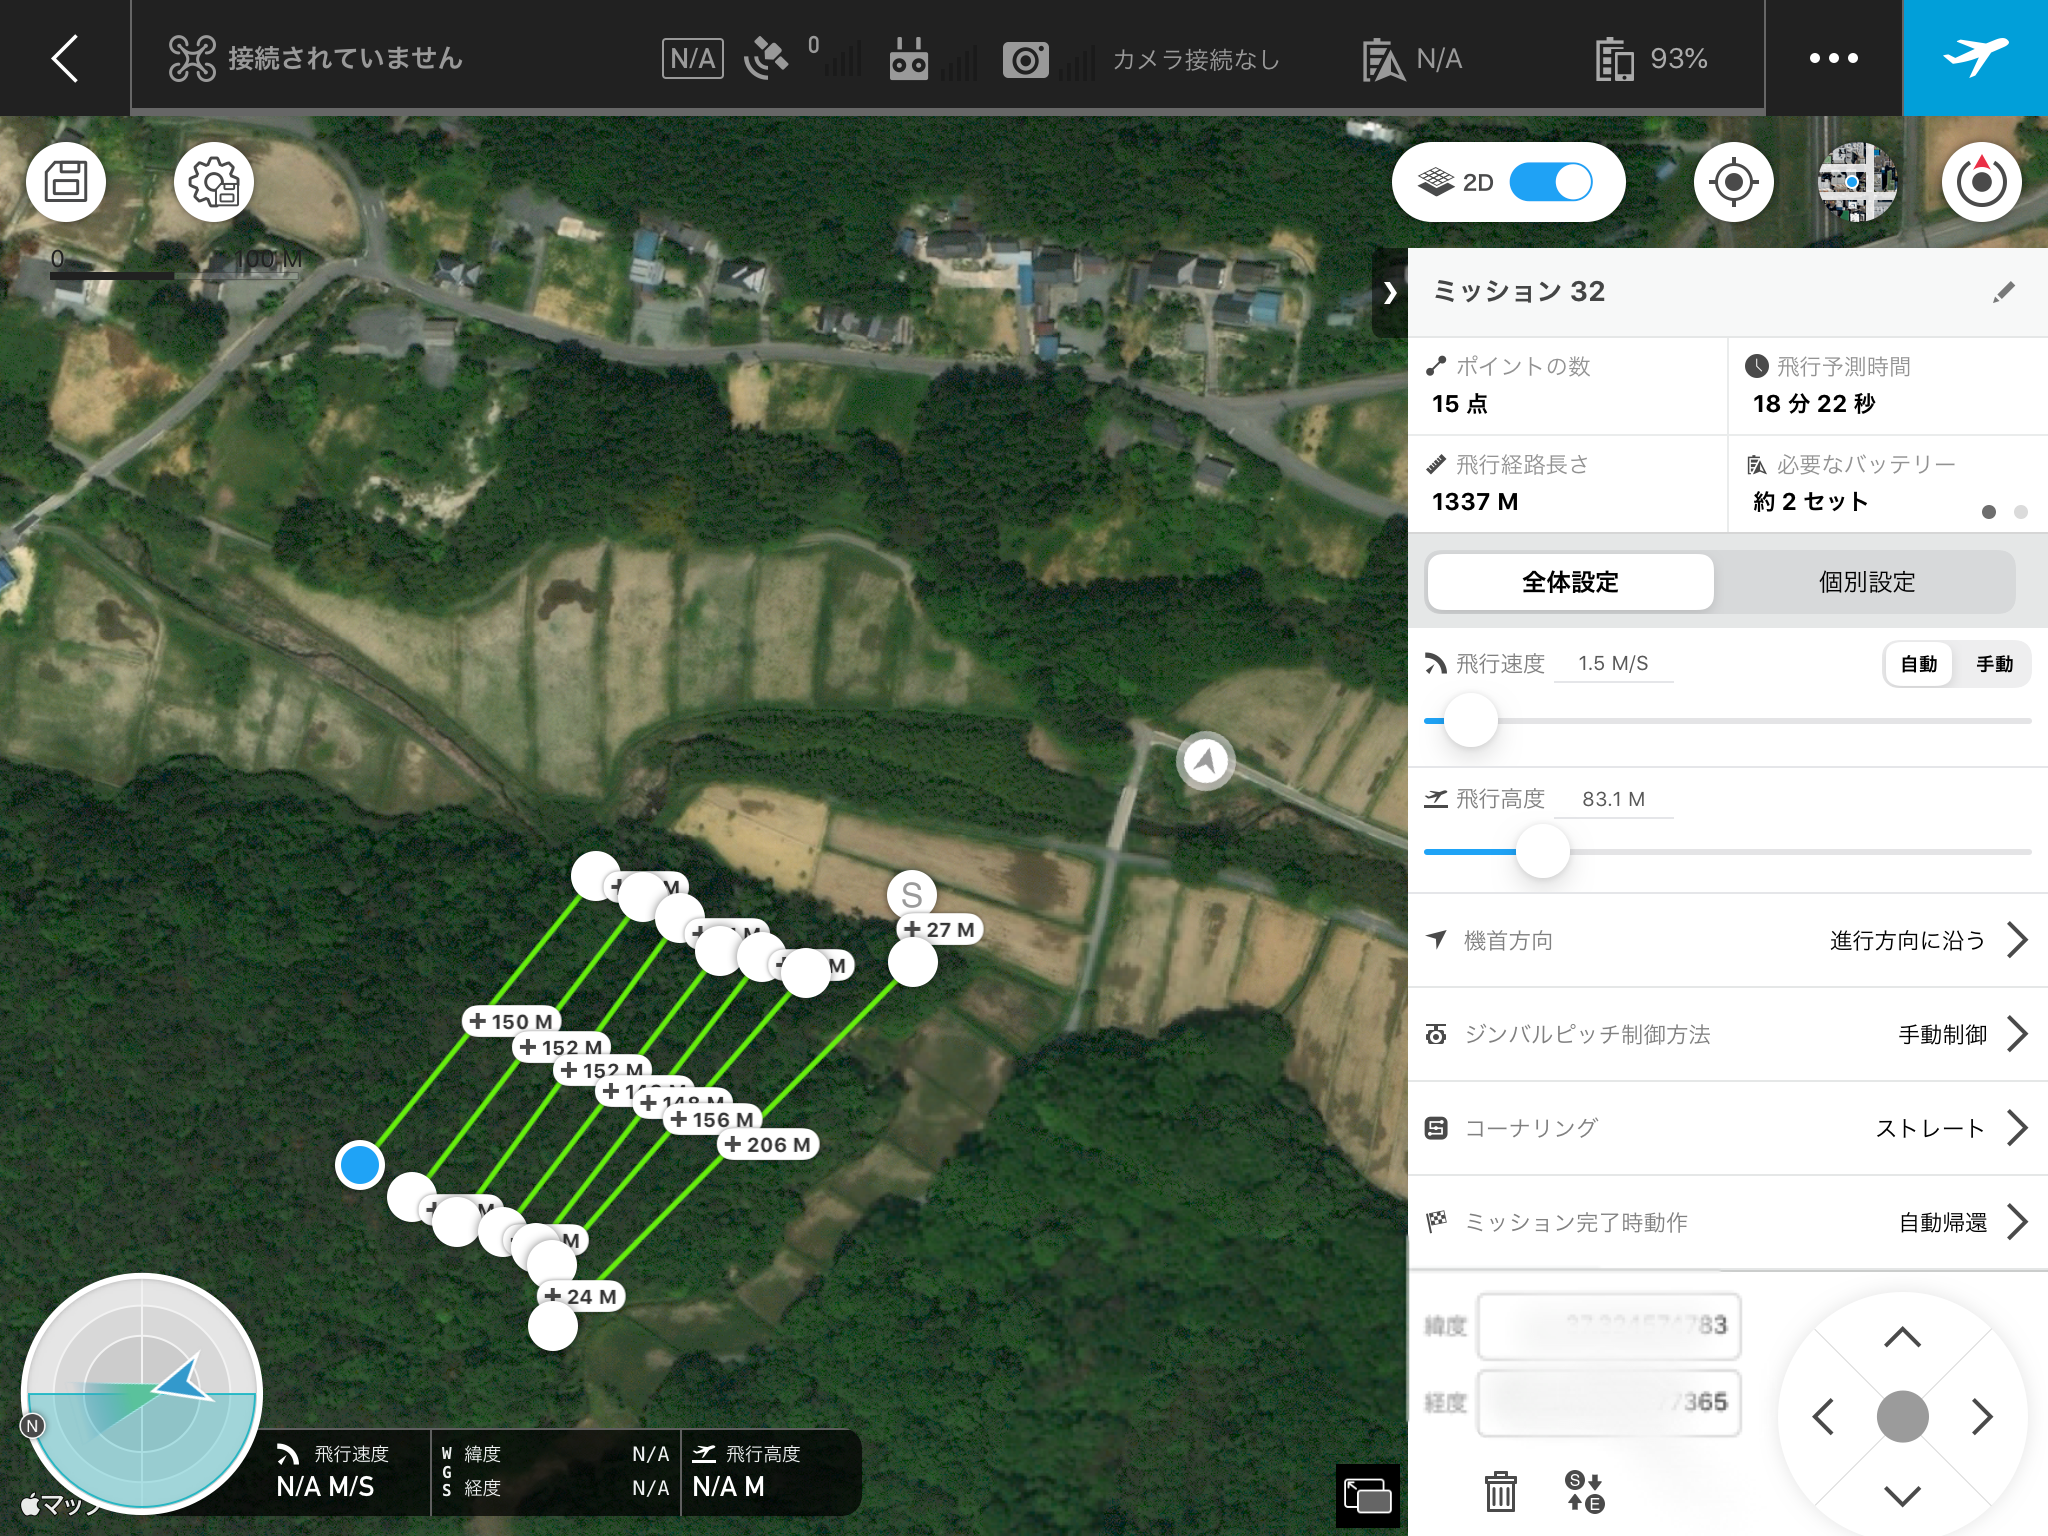This screenshot has width=2048, height=1536.
Task: Go back with the top-left arrow
Action: pyautogui.click(x=65, y=58)
